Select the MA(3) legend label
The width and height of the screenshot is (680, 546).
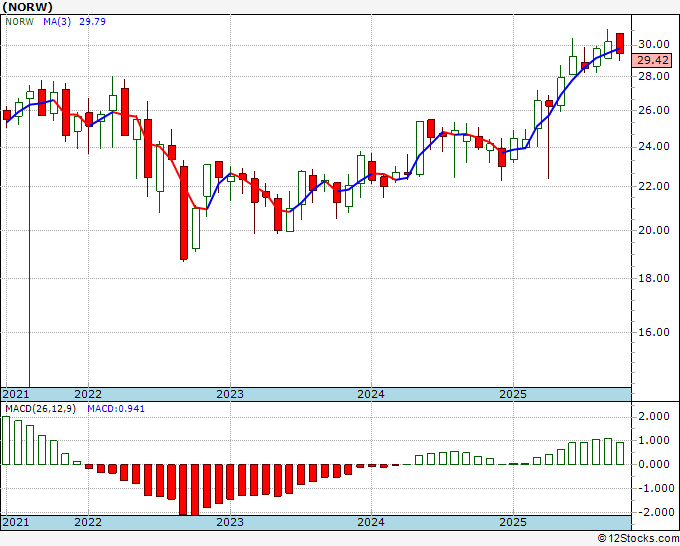(x=57, y=22)
